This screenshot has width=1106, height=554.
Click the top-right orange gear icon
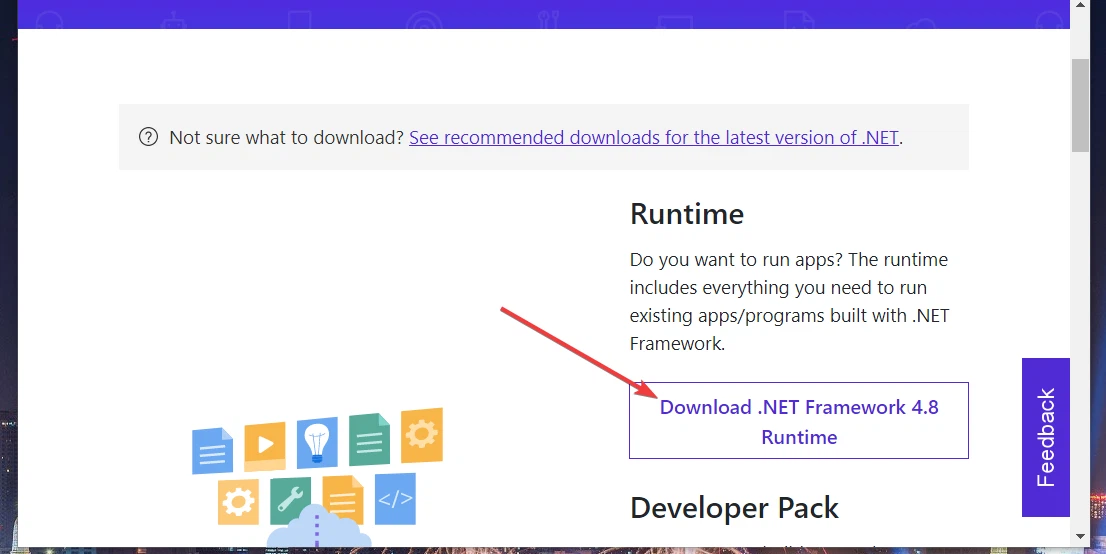[421, 435]
